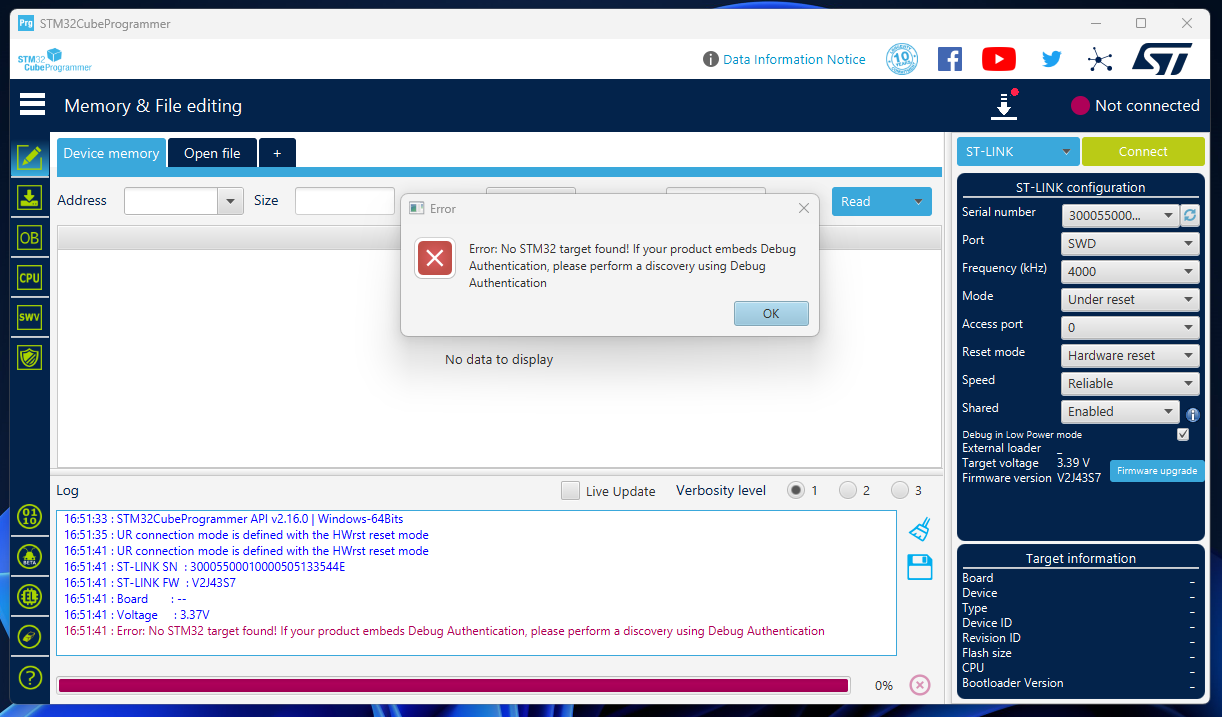Refresh the ST-LINK serial number list
Viewport: 1222px width, 717px height.
(1189, 214)
